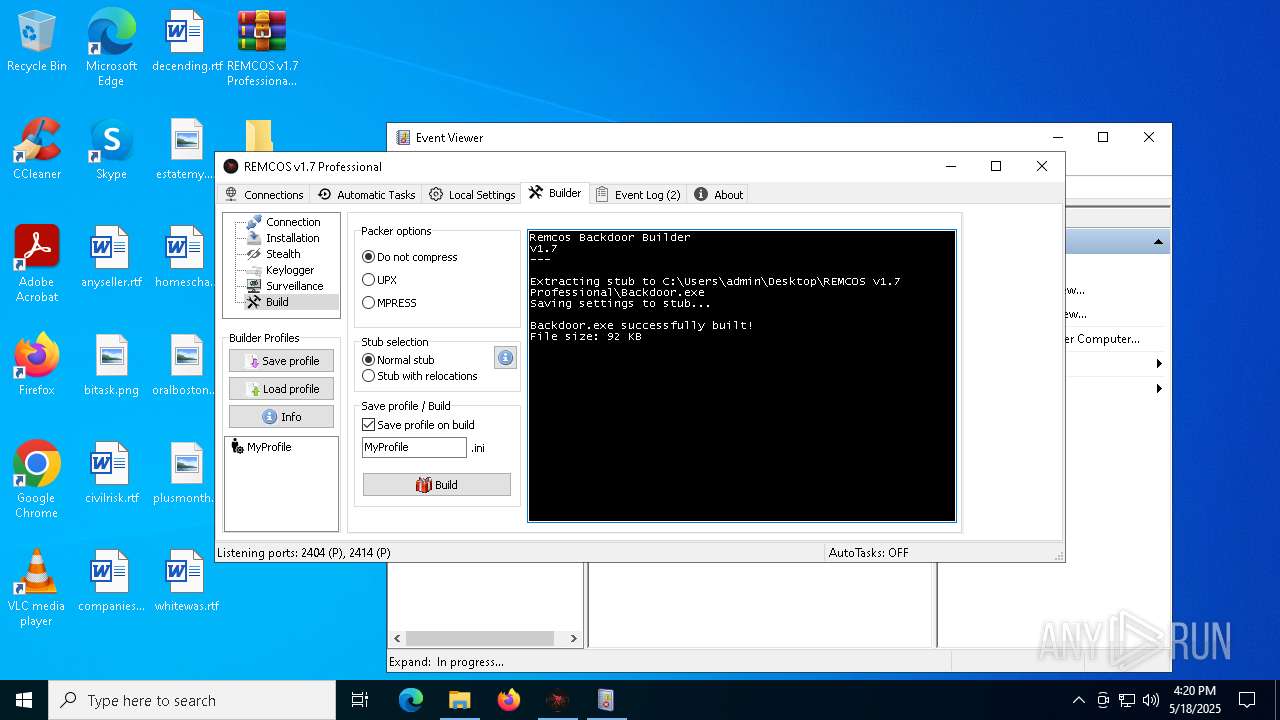Open Windows Start menu
Viewport: 1280px width, 720px height.
pyautogui.click(x=24, y=700)
